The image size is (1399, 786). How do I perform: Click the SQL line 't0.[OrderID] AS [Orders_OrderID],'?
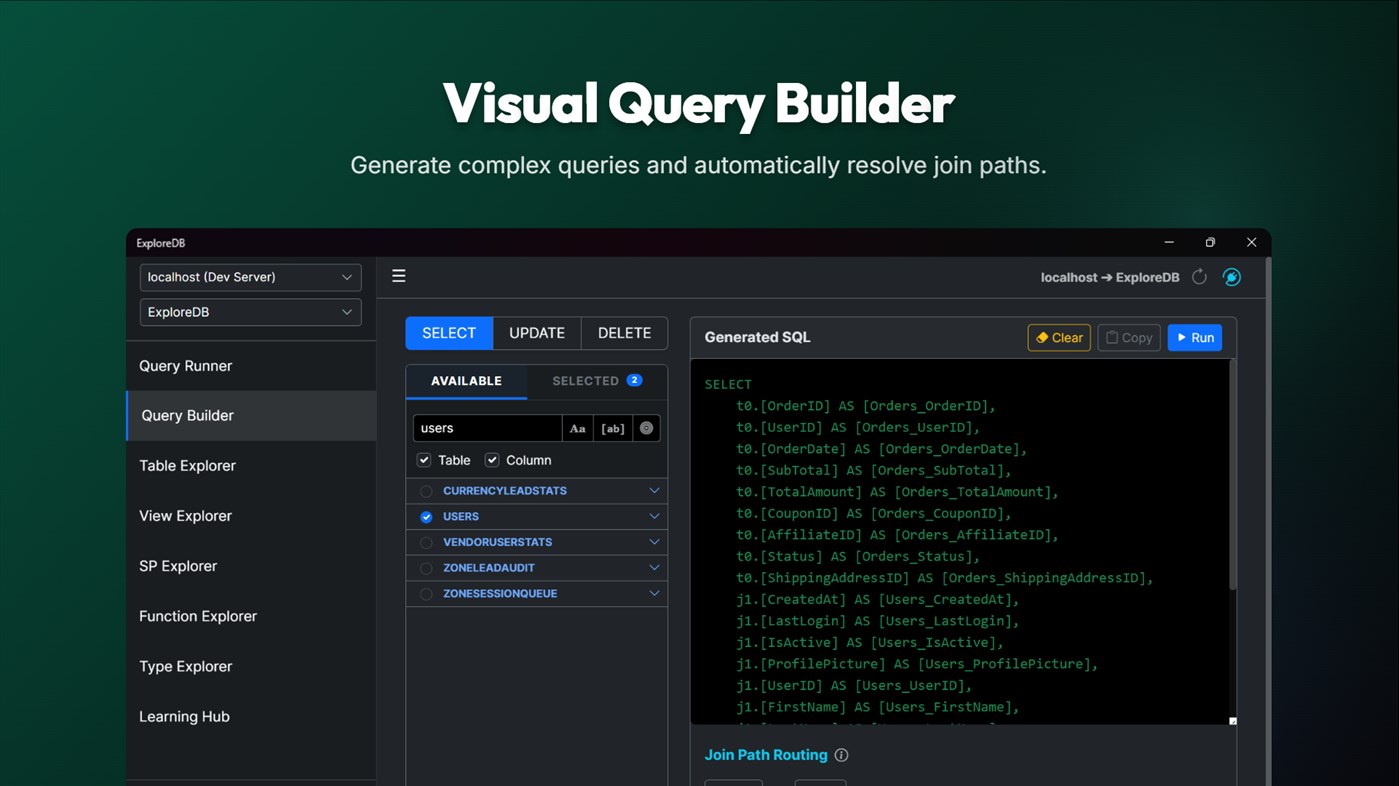(x=866, y=406)
